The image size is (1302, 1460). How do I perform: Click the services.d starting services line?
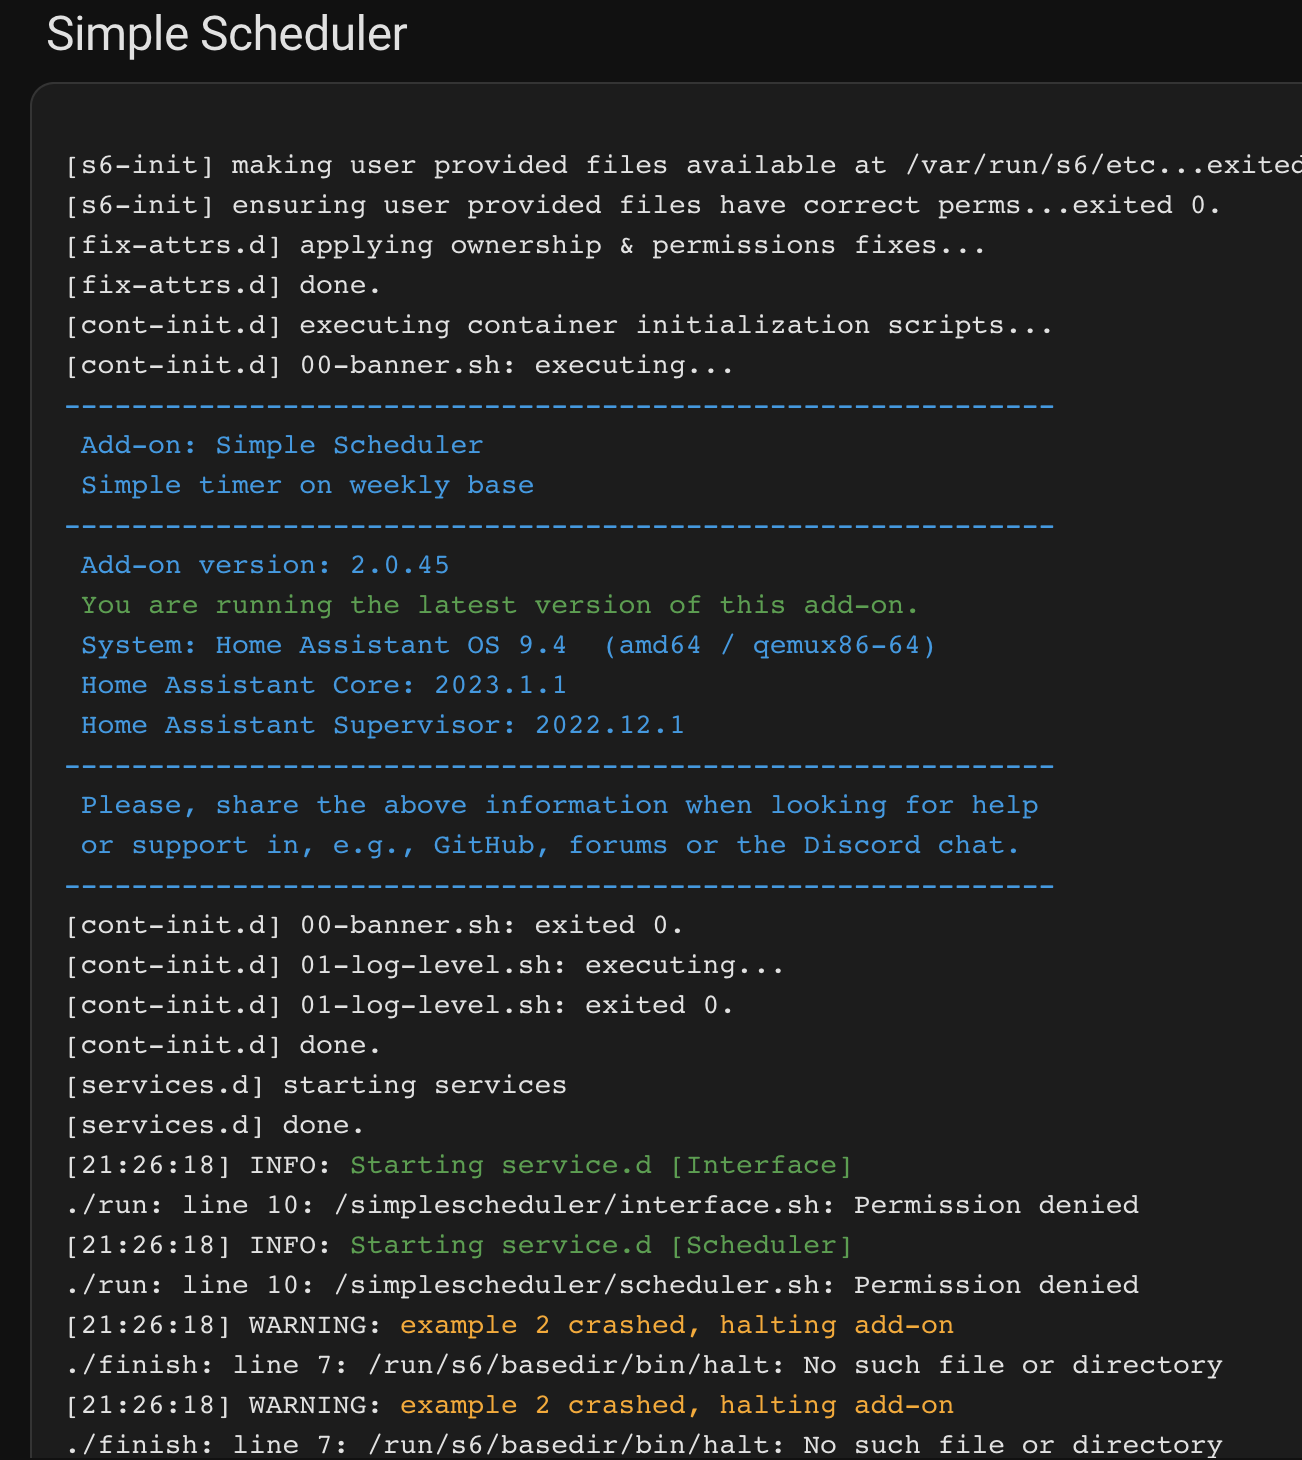[316, 1085]
